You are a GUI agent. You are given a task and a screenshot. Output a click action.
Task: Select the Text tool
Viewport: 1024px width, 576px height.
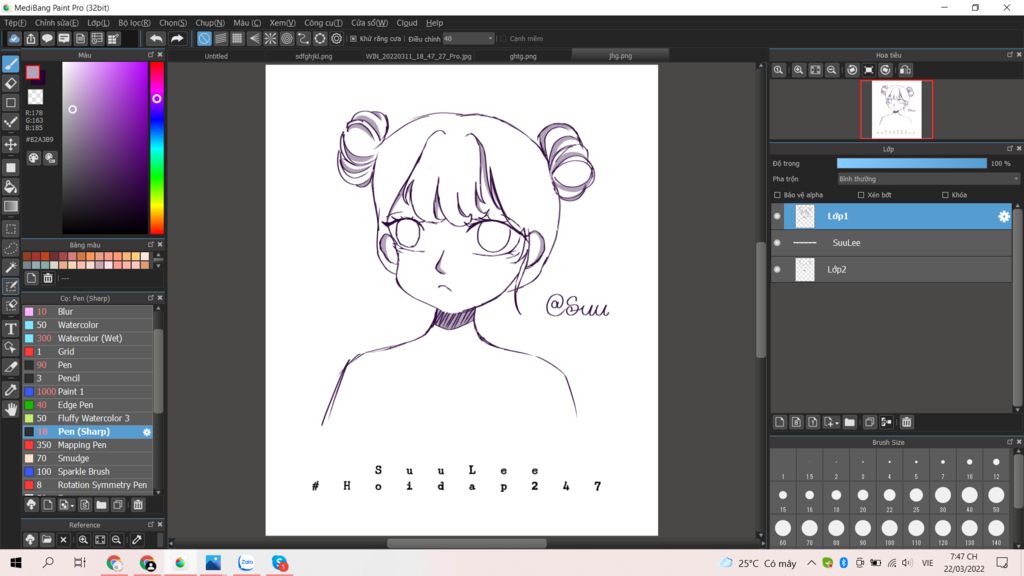(10, 328)
